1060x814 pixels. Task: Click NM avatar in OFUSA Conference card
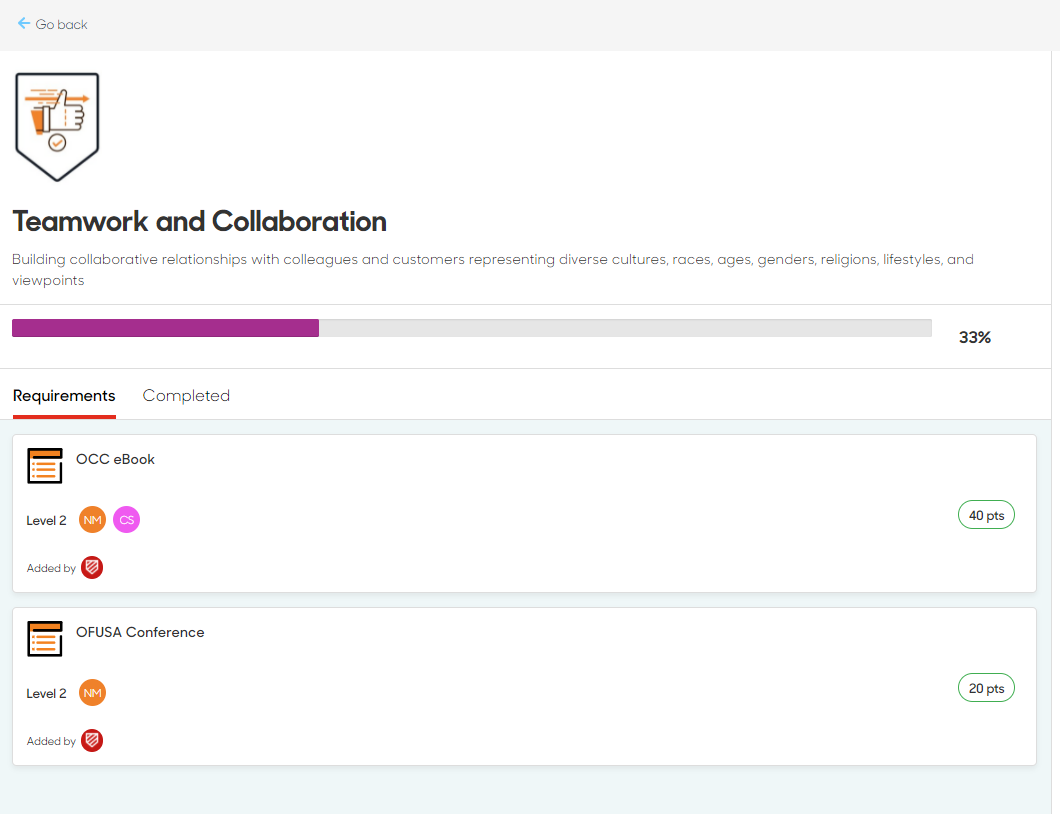pyautogui.click(x=93, y=693)
